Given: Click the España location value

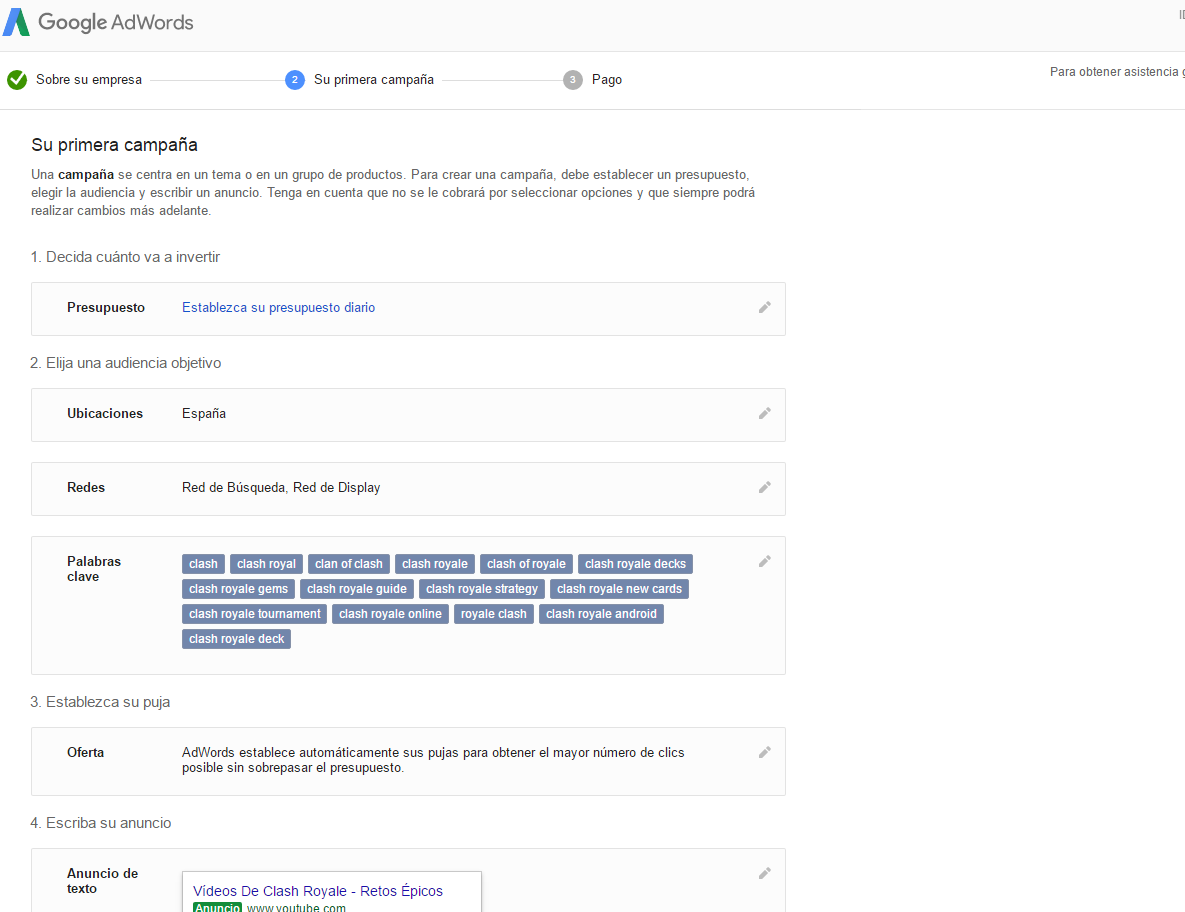Looking at the screenshot, I should point(204,413).
